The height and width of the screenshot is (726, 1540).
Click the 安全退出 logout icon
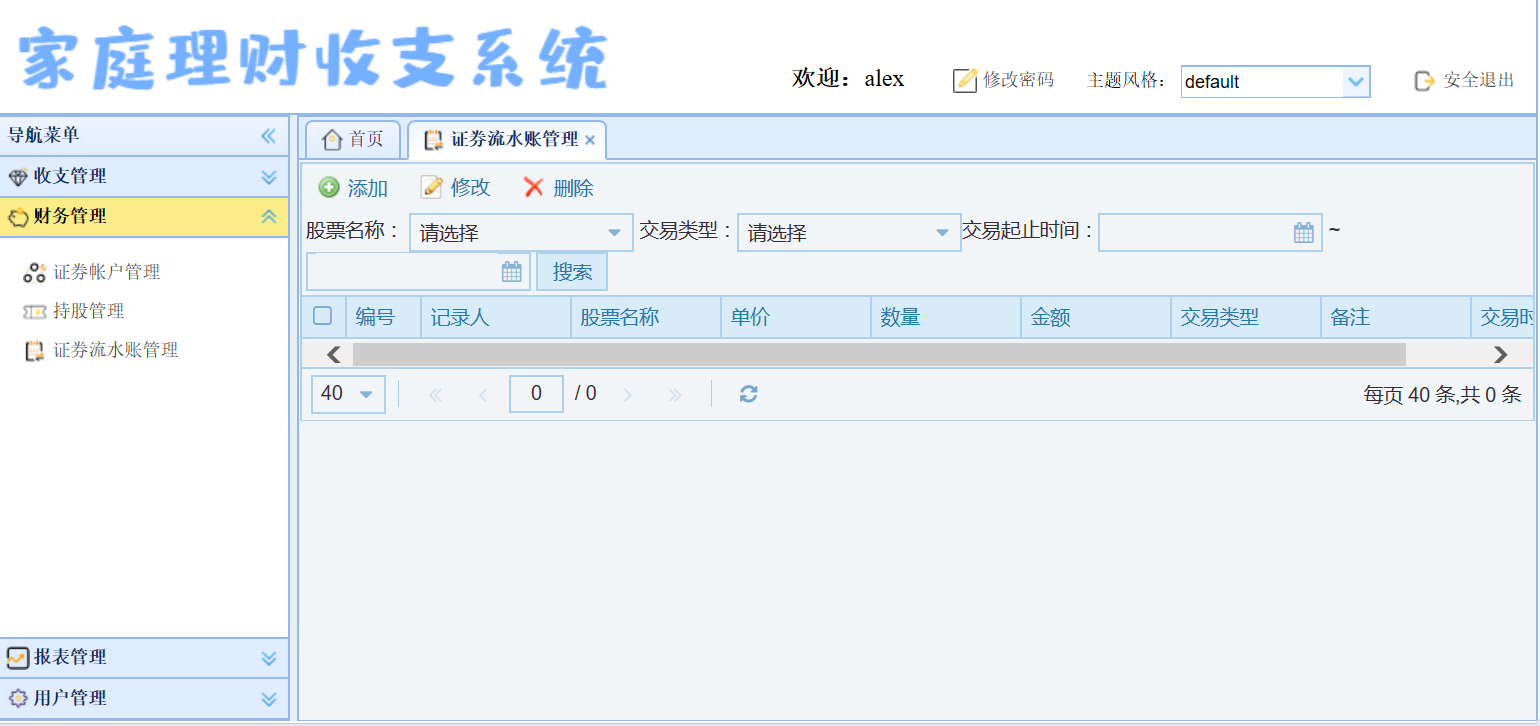click(1424, 81)
